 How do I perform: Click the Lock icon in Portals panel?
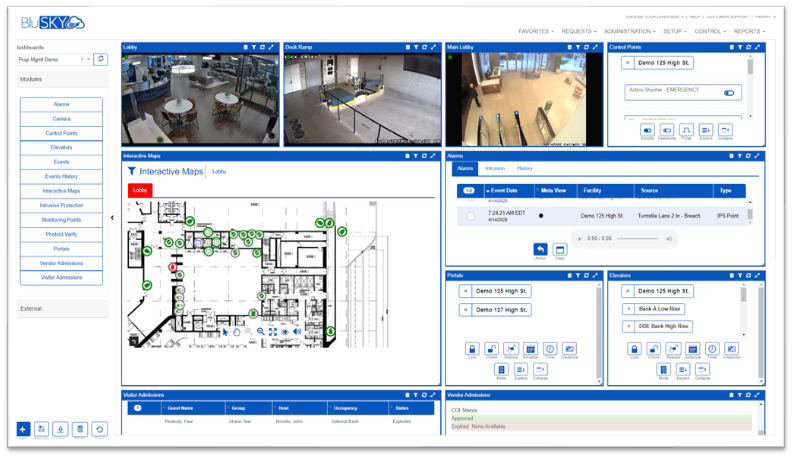pos(471,349)
